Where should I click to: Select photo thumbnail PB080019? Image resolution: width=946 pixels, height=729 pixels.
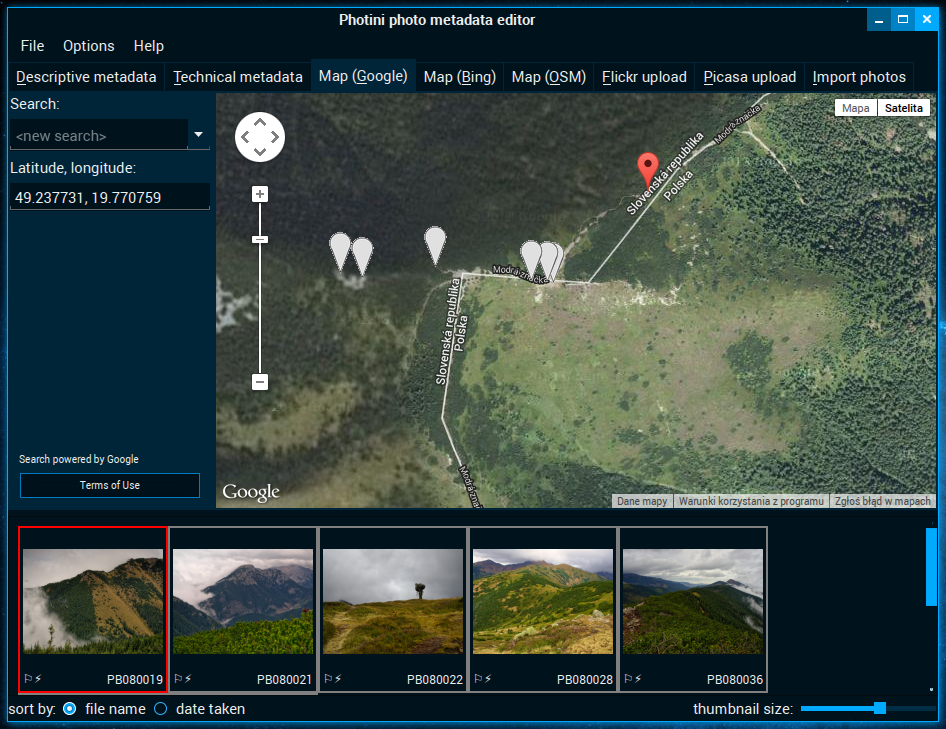coord(93,609)
